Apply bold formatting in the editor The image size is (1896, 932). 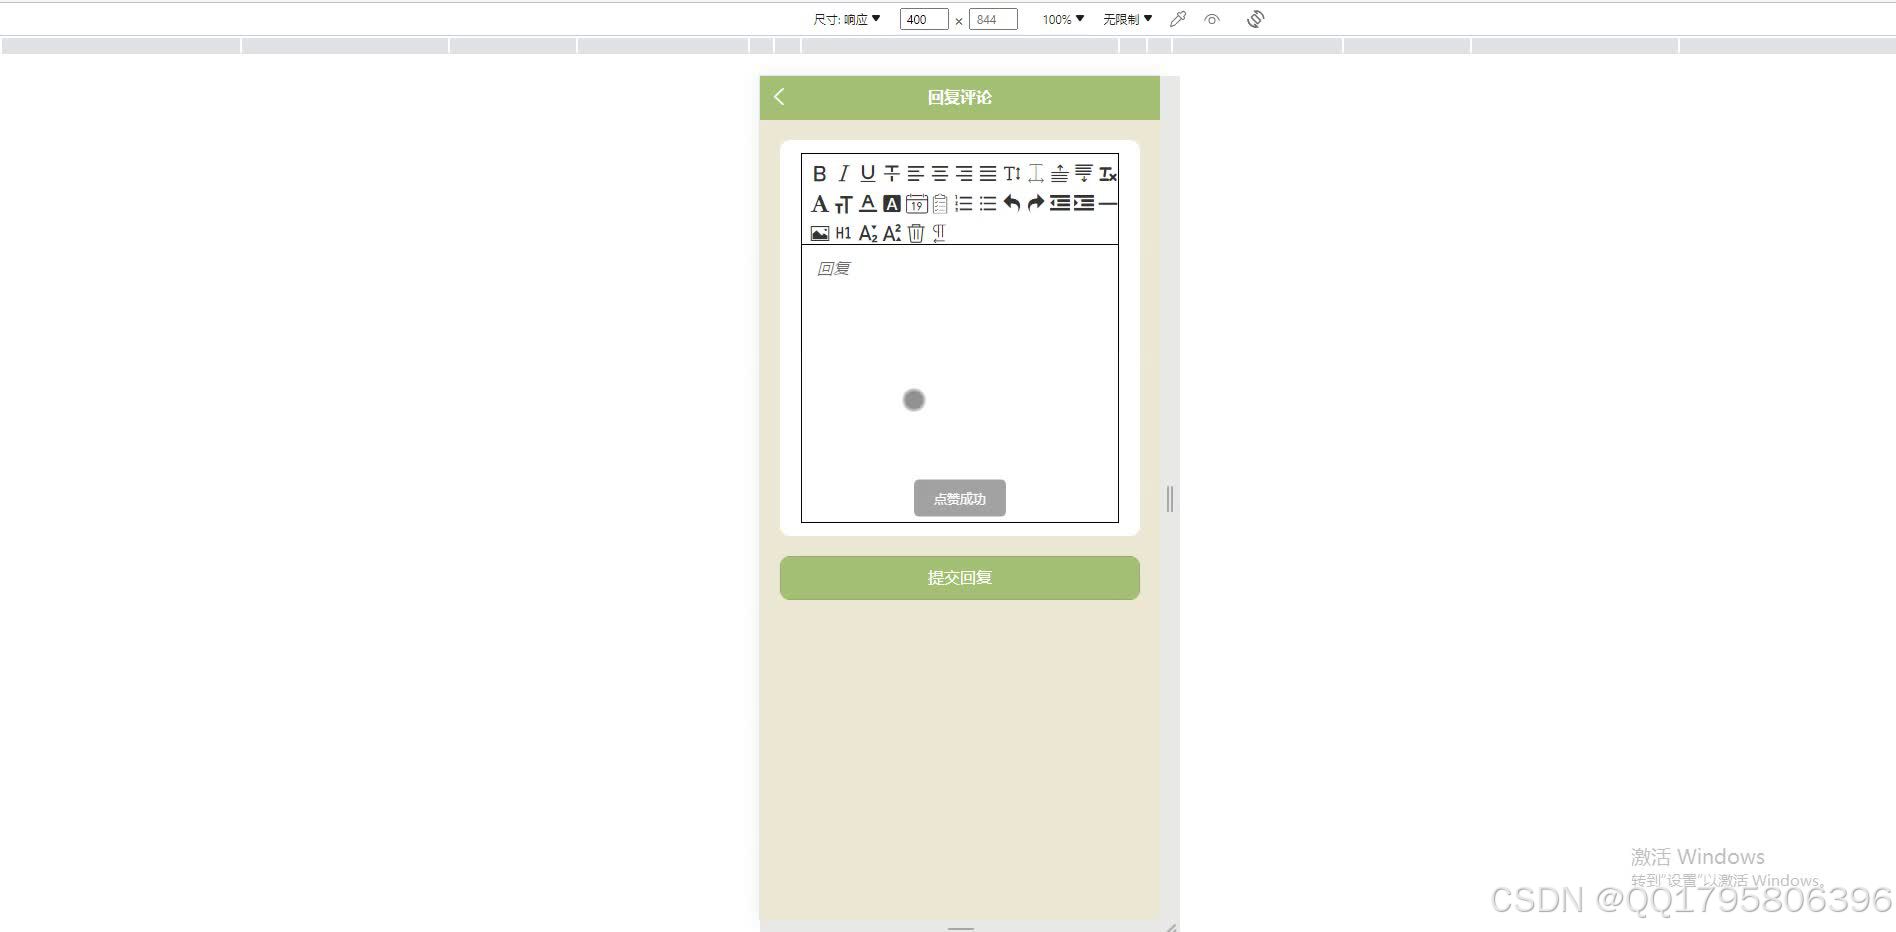click(x=820, y=173)
